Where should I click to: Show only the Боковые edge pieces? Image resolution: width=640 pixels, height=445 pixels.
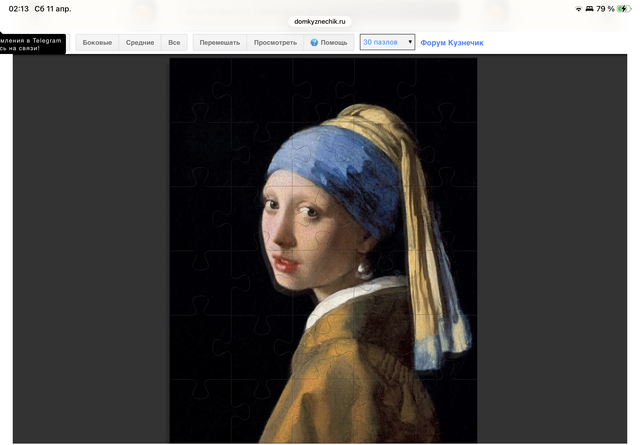97,43
